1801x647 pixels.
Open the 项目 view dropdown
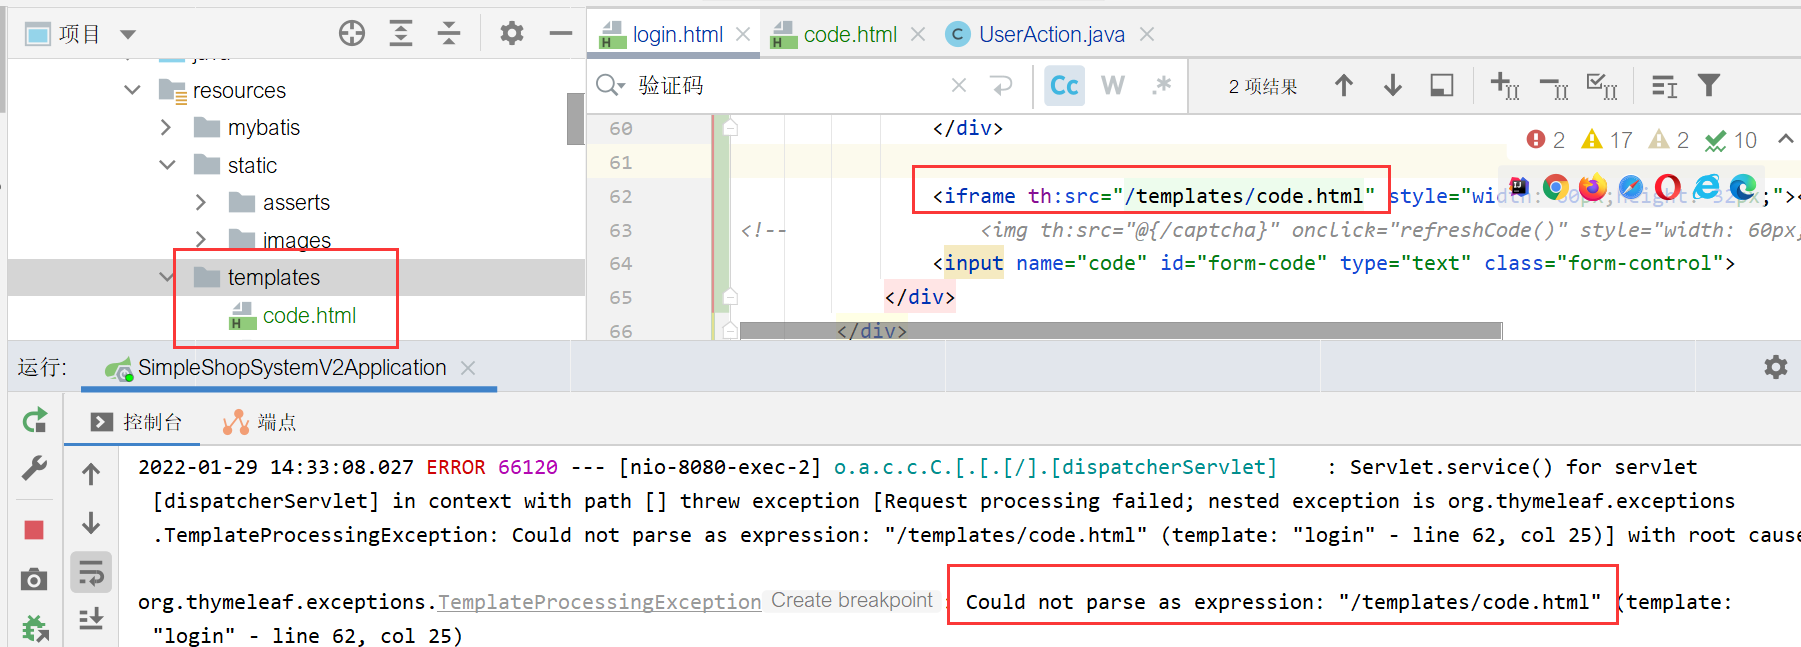tap(128, 34)
